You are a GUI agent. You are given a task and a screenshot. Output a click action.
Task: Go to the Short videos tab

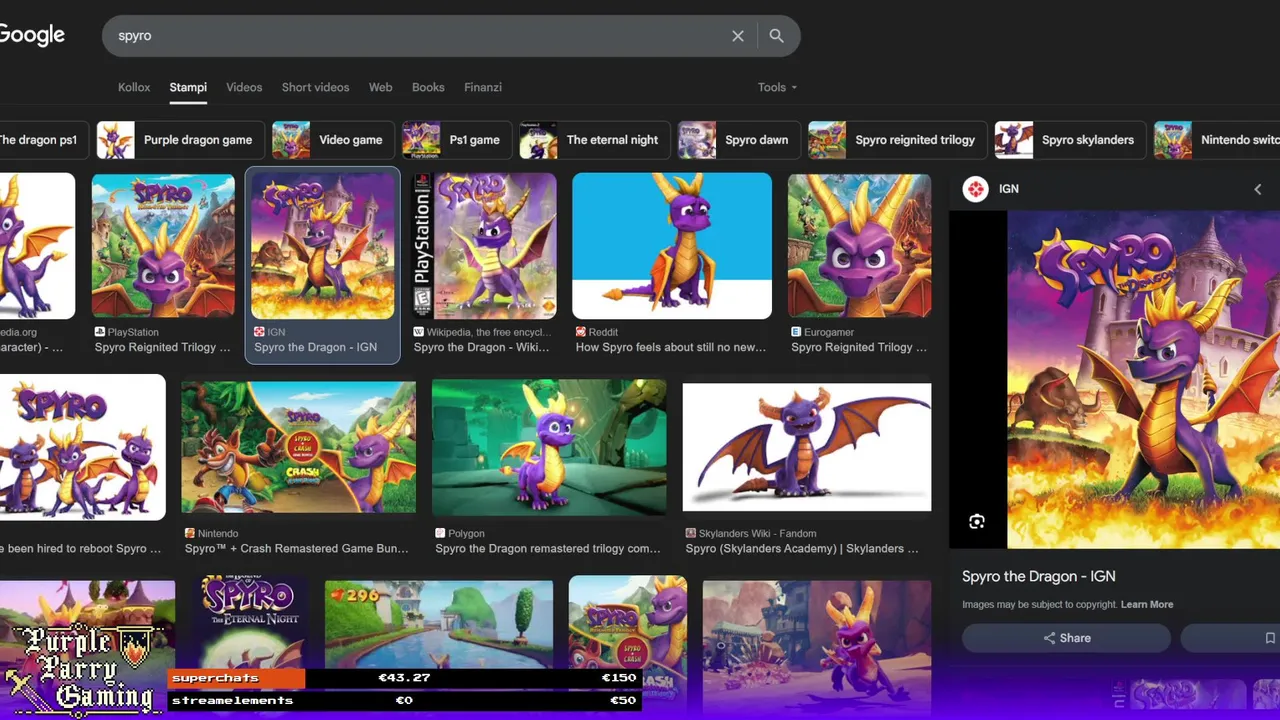pos(315,87)
